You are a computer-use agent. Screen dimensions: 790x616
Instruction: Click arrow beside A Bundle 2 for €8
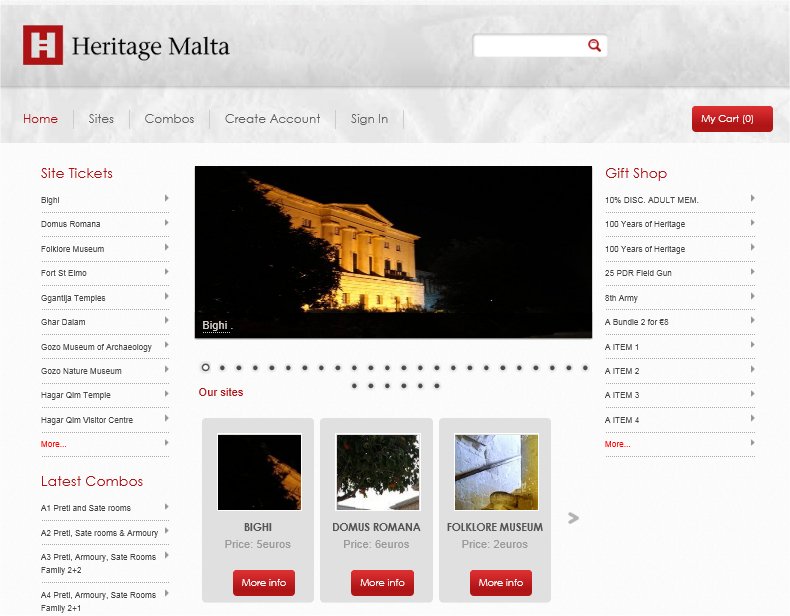(x=752, y=320)
